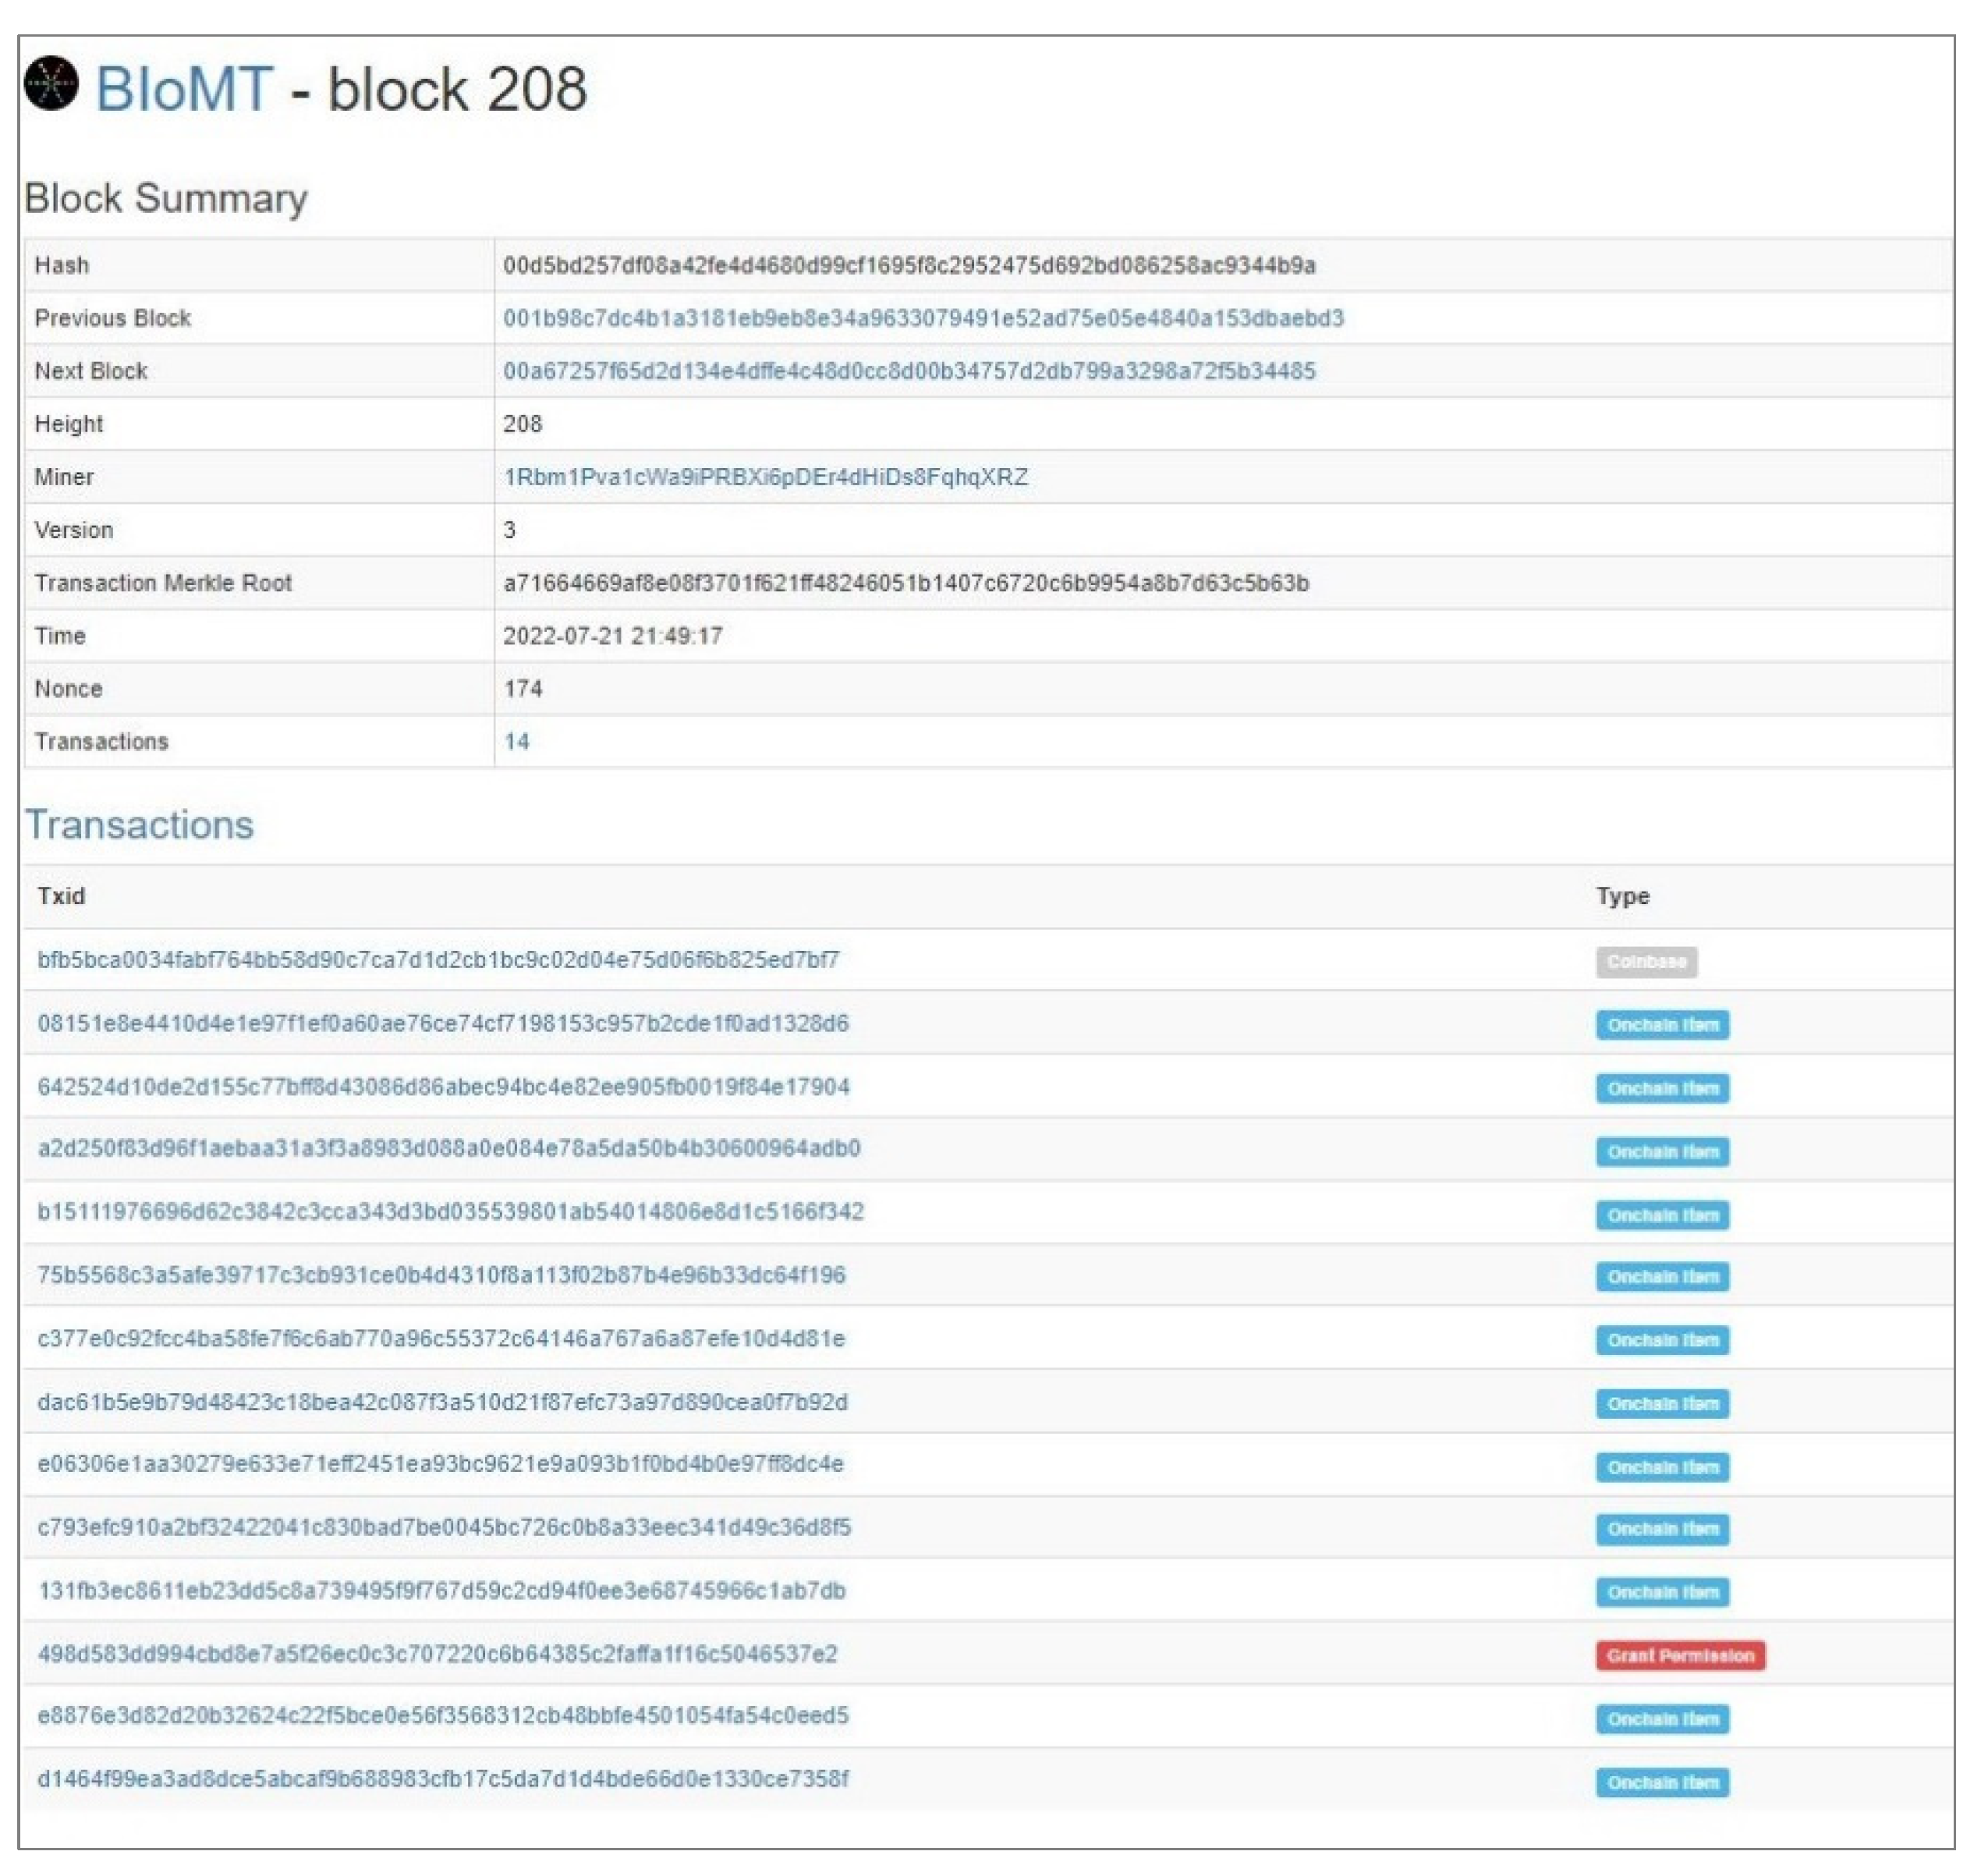Open the BIoMT title link
The width and height of the screenshot is (1988, 1876).
click(183, 89)
